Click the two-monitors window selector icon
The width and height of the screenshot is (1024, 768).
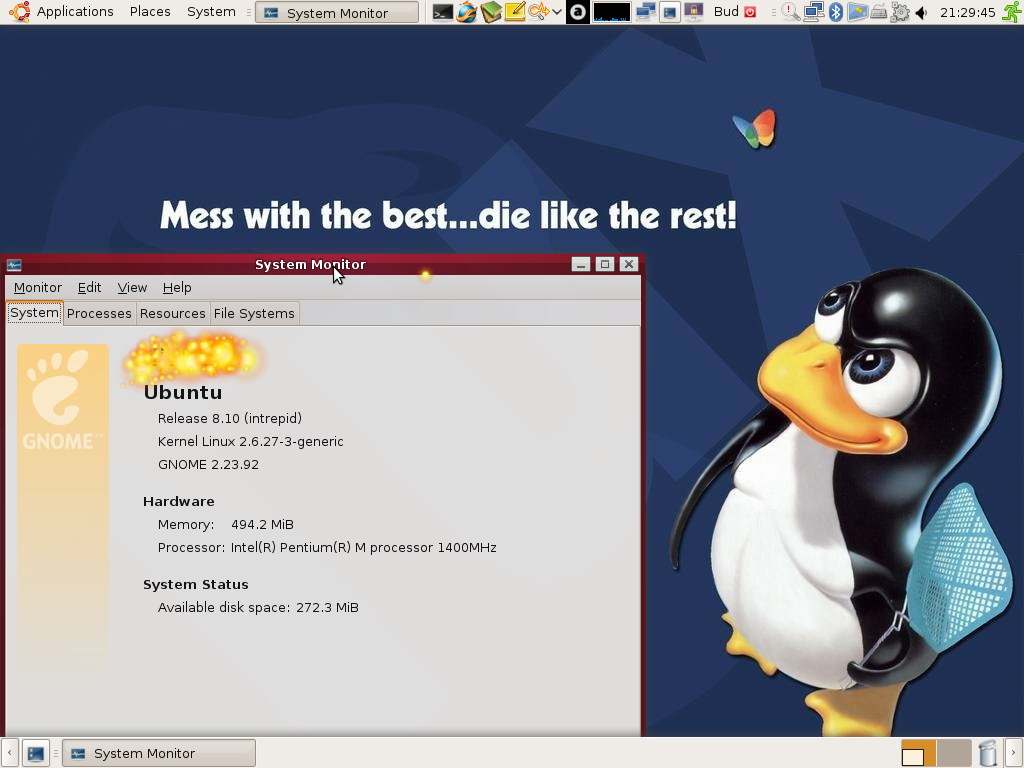tap(645, 12)
